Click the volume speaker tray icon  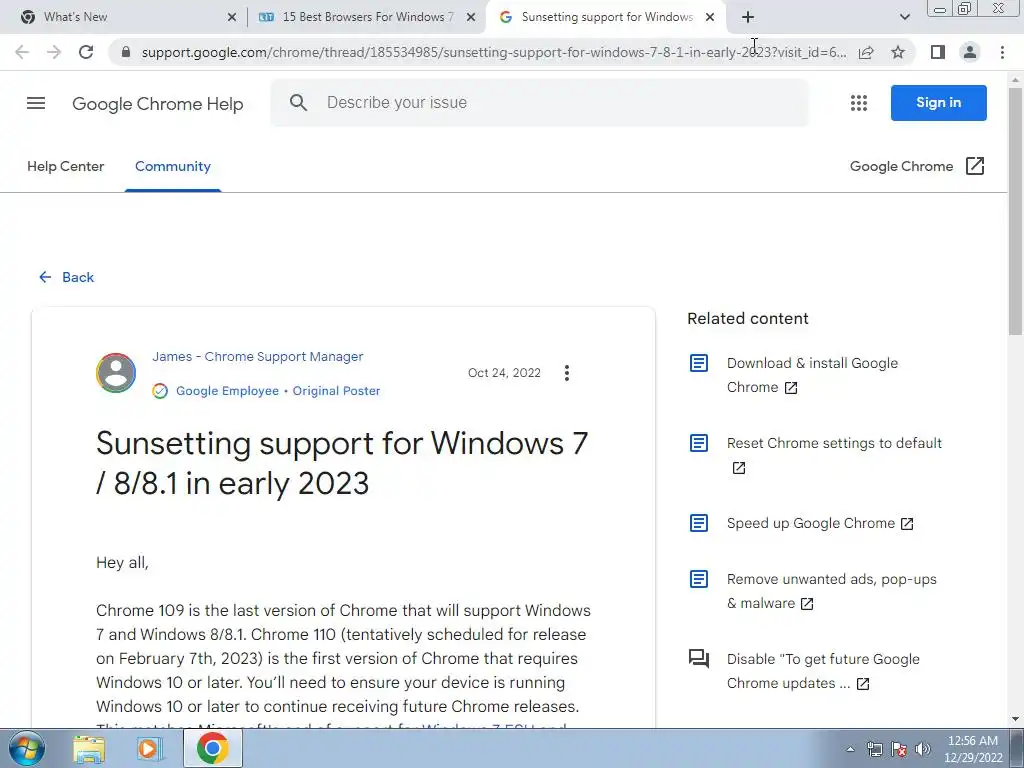(923, 749)
